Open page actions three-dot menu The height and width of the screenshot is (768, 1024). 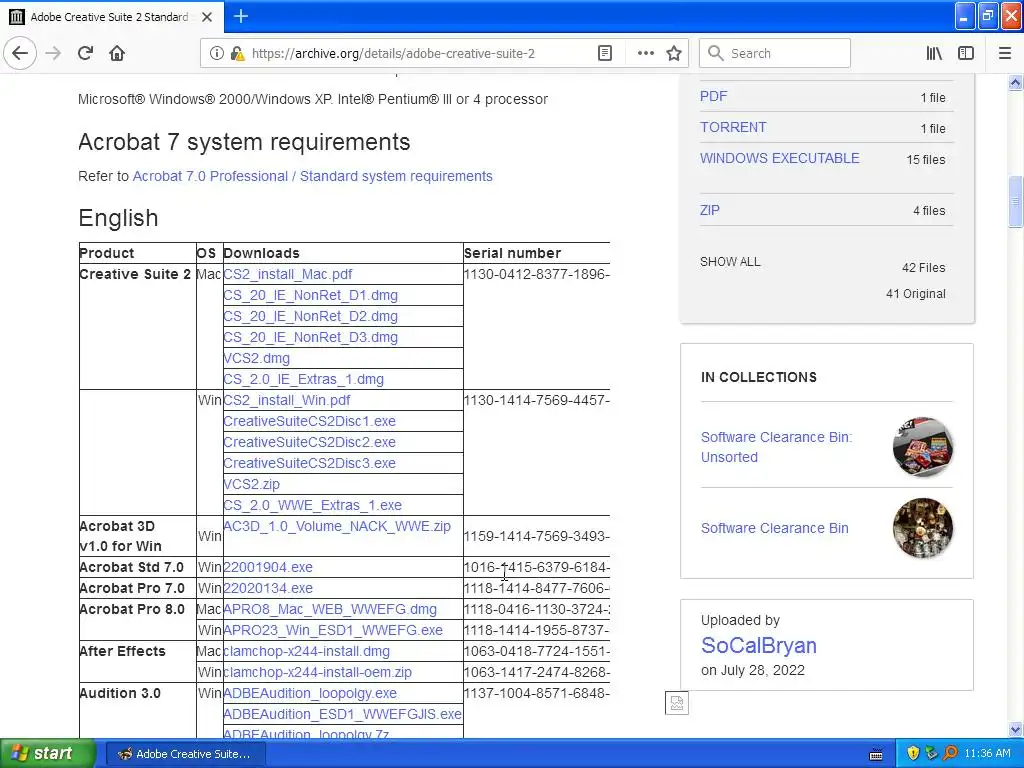click(x=645, y=53)
